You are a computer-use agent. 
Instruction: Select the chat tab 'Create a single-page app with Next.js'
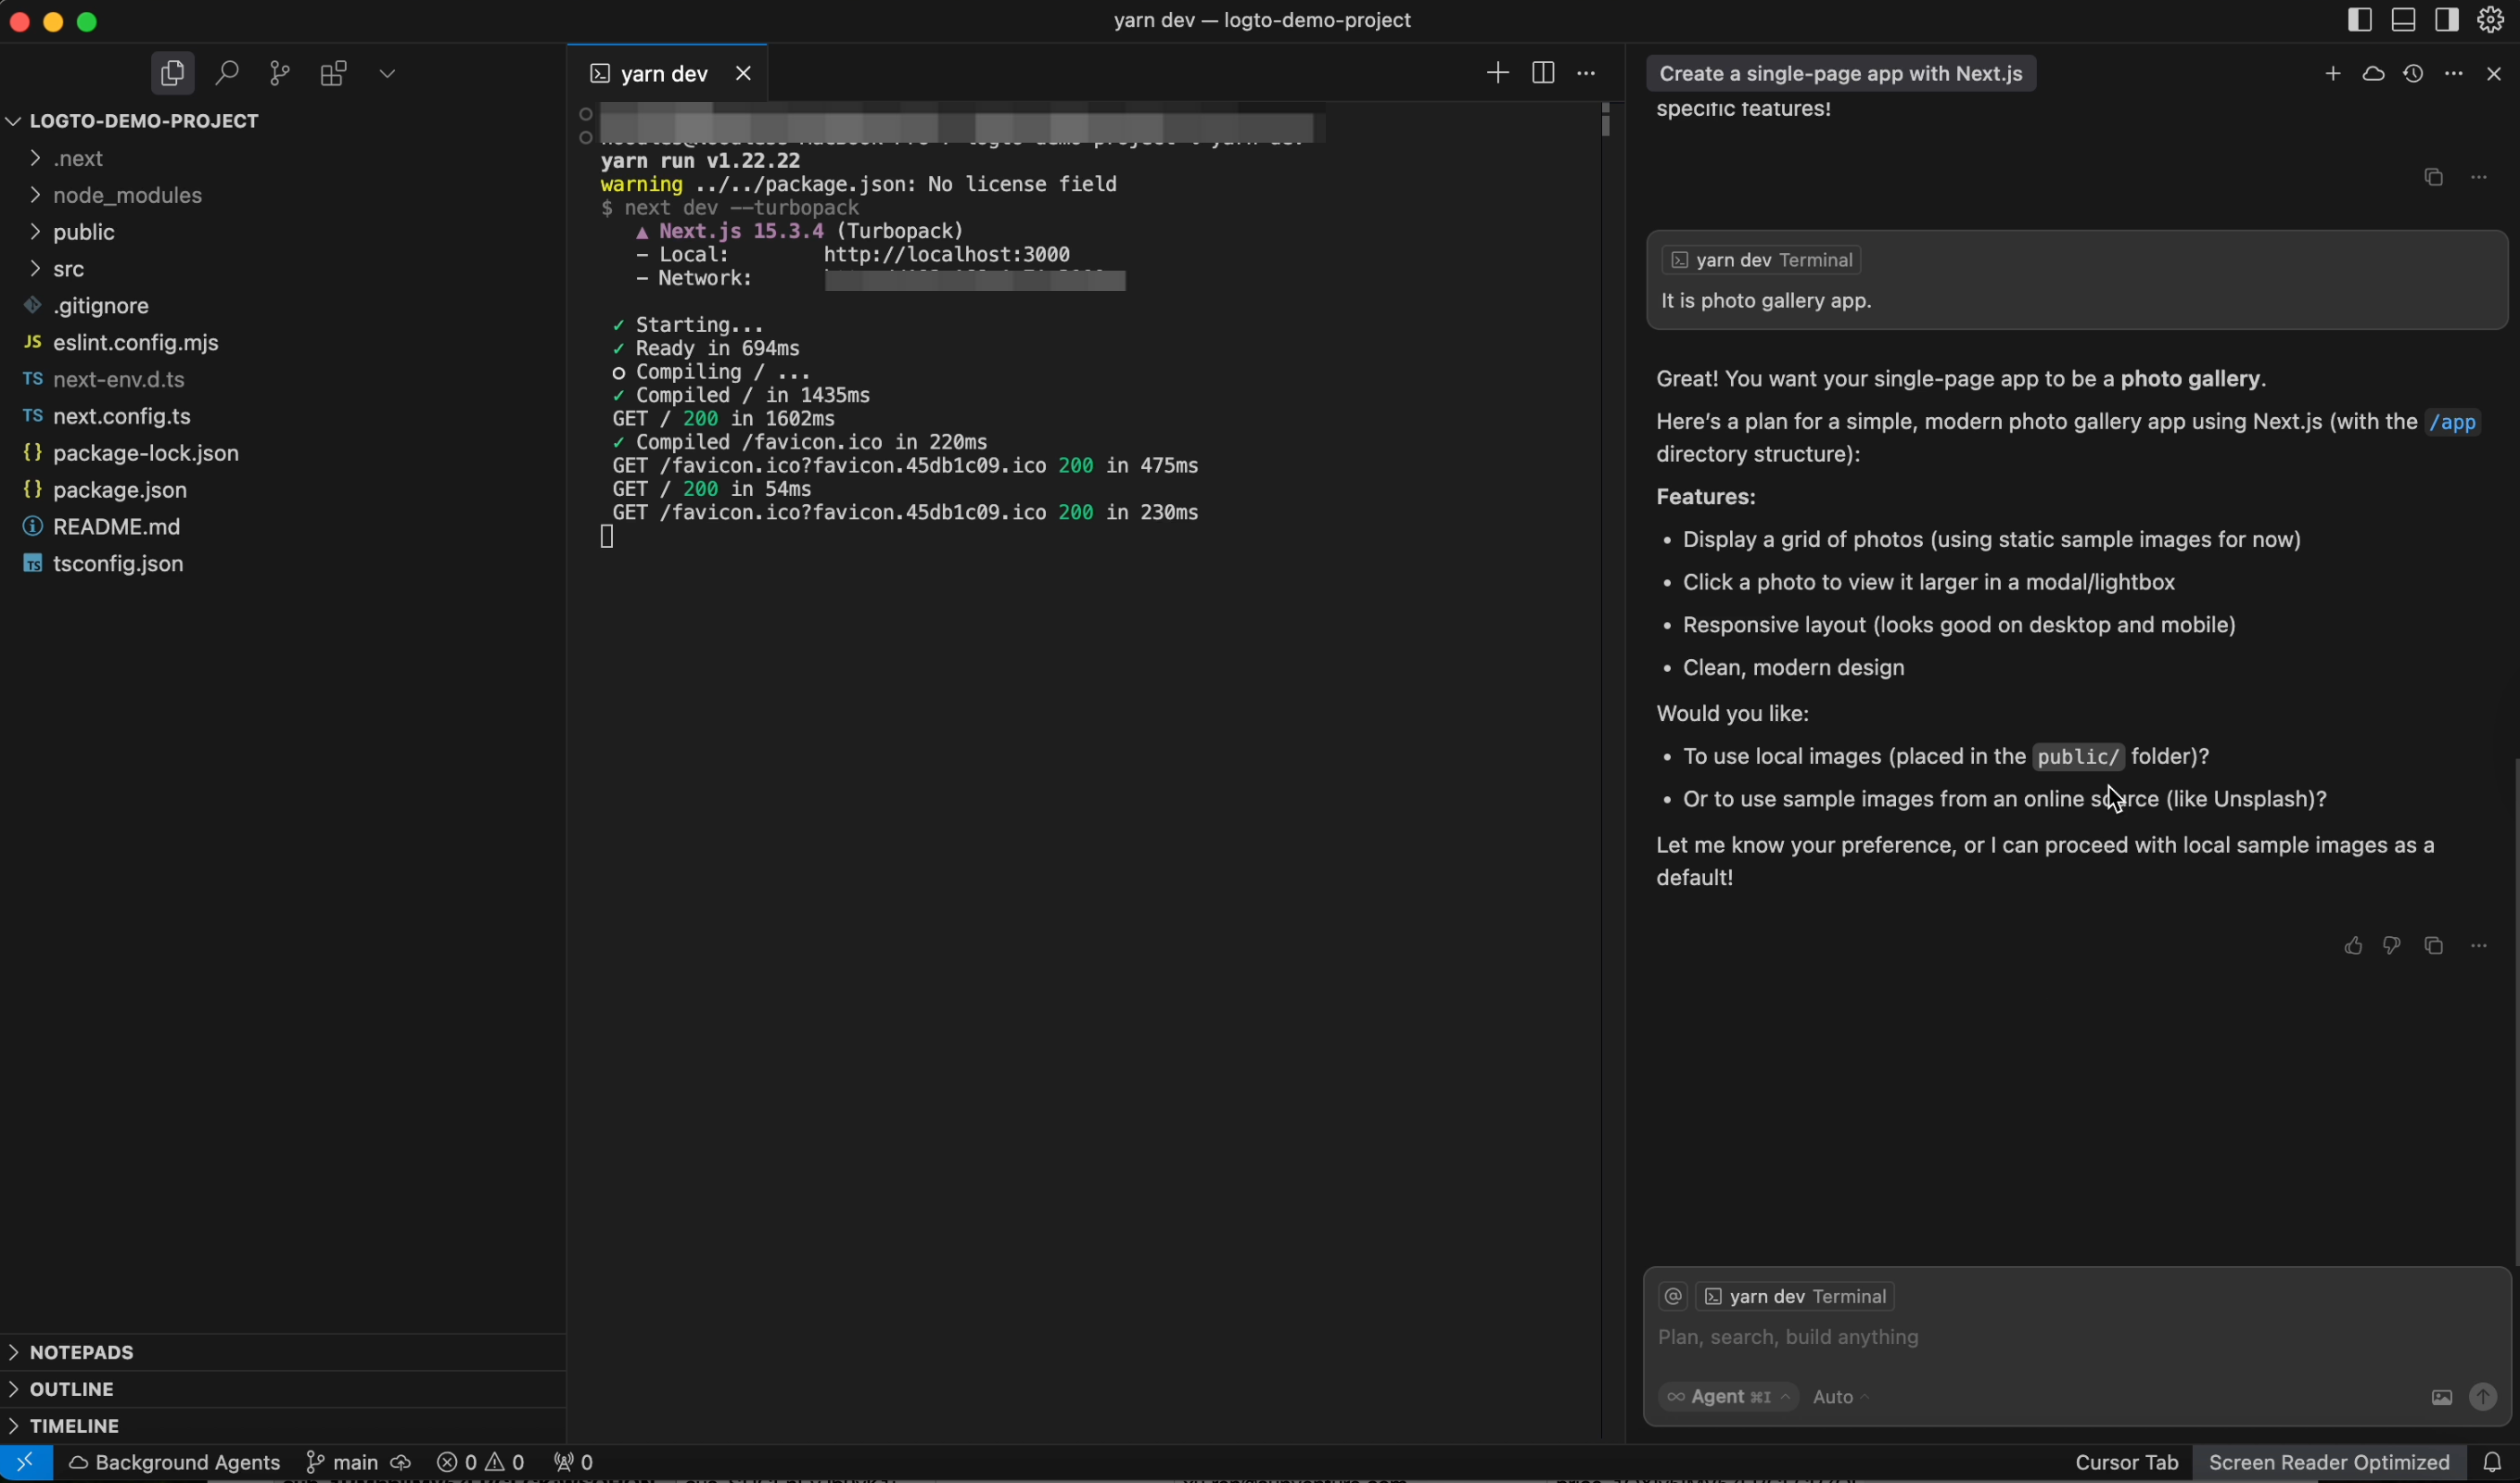tap(1841, 73)
